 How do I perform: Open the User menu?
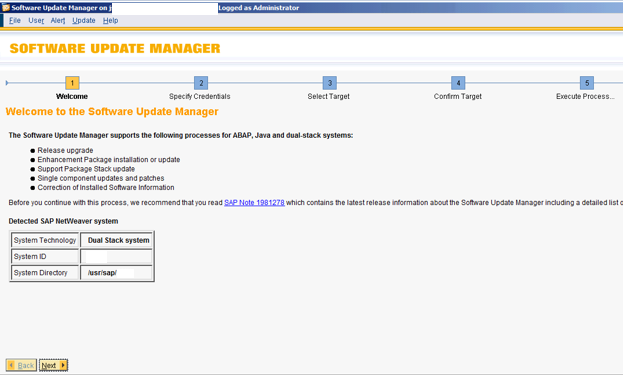36,20
